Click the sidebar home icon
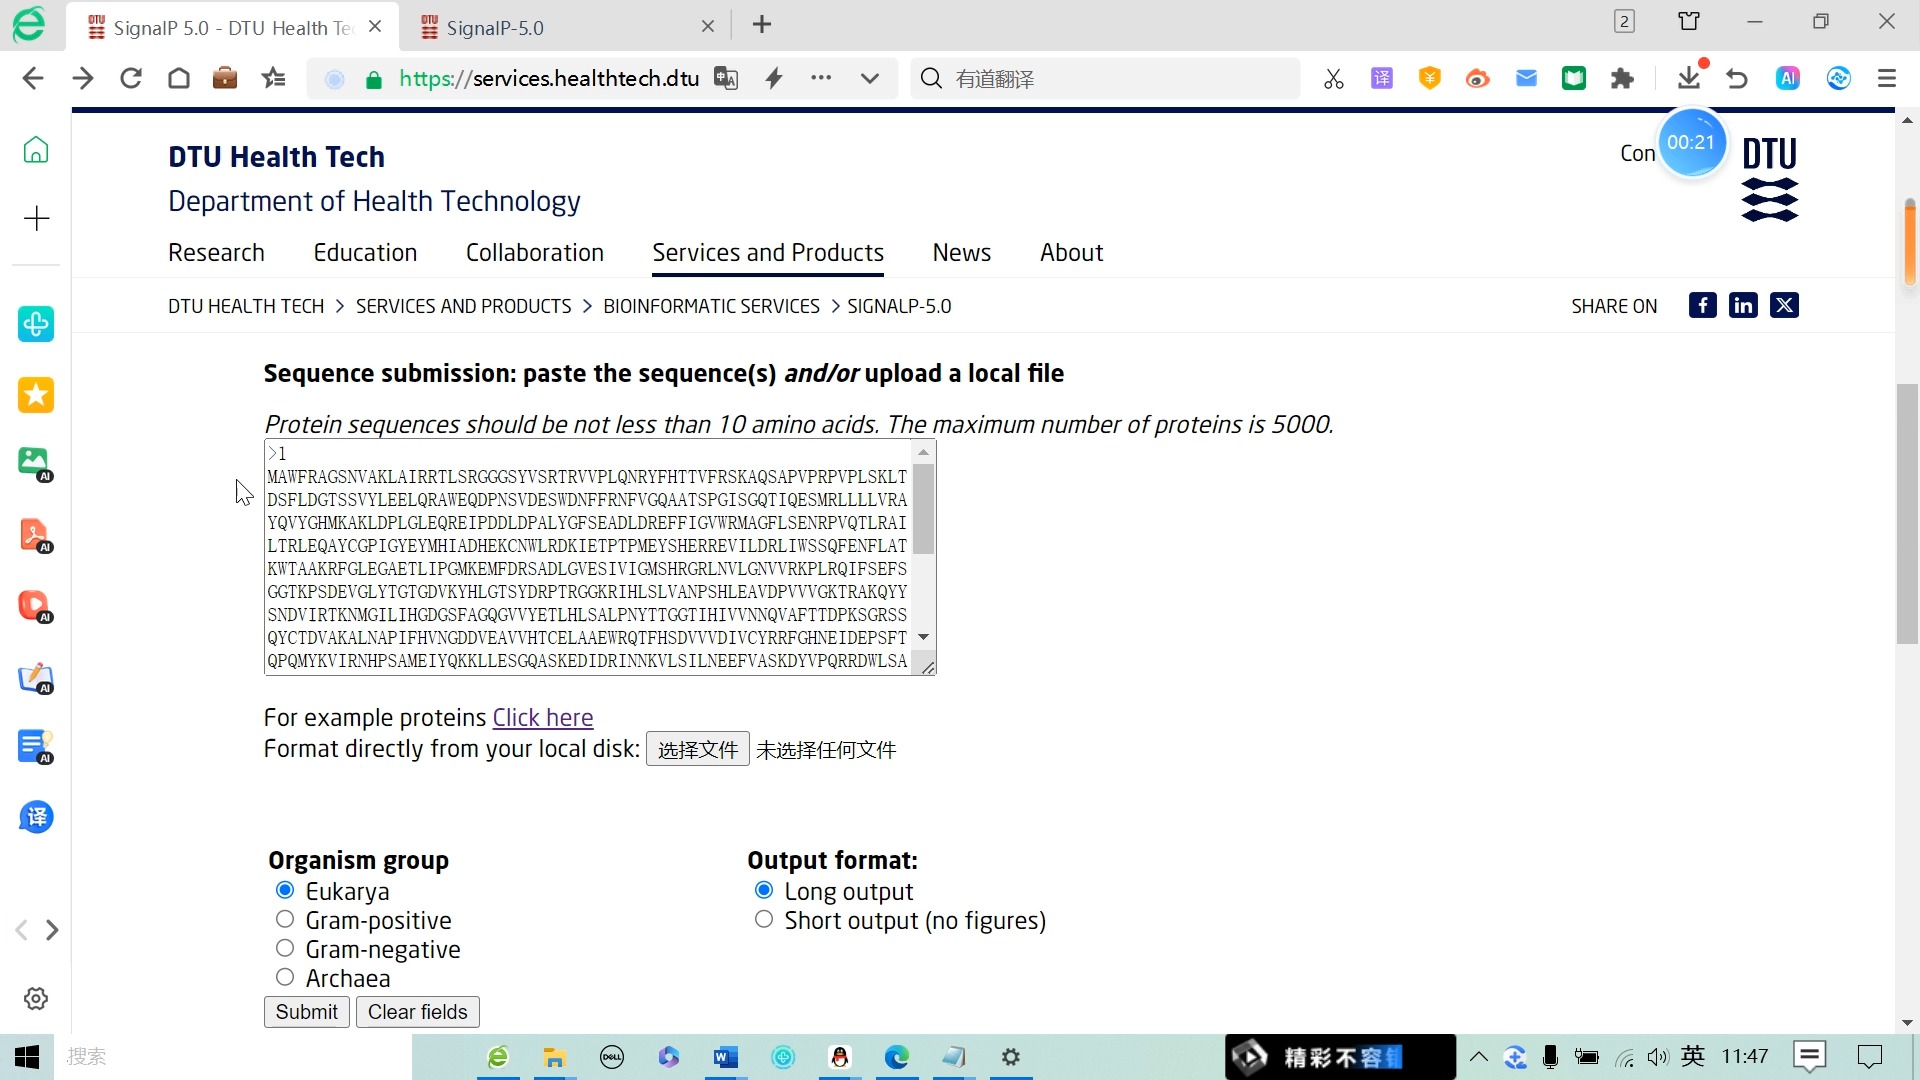 pos(36,150)
